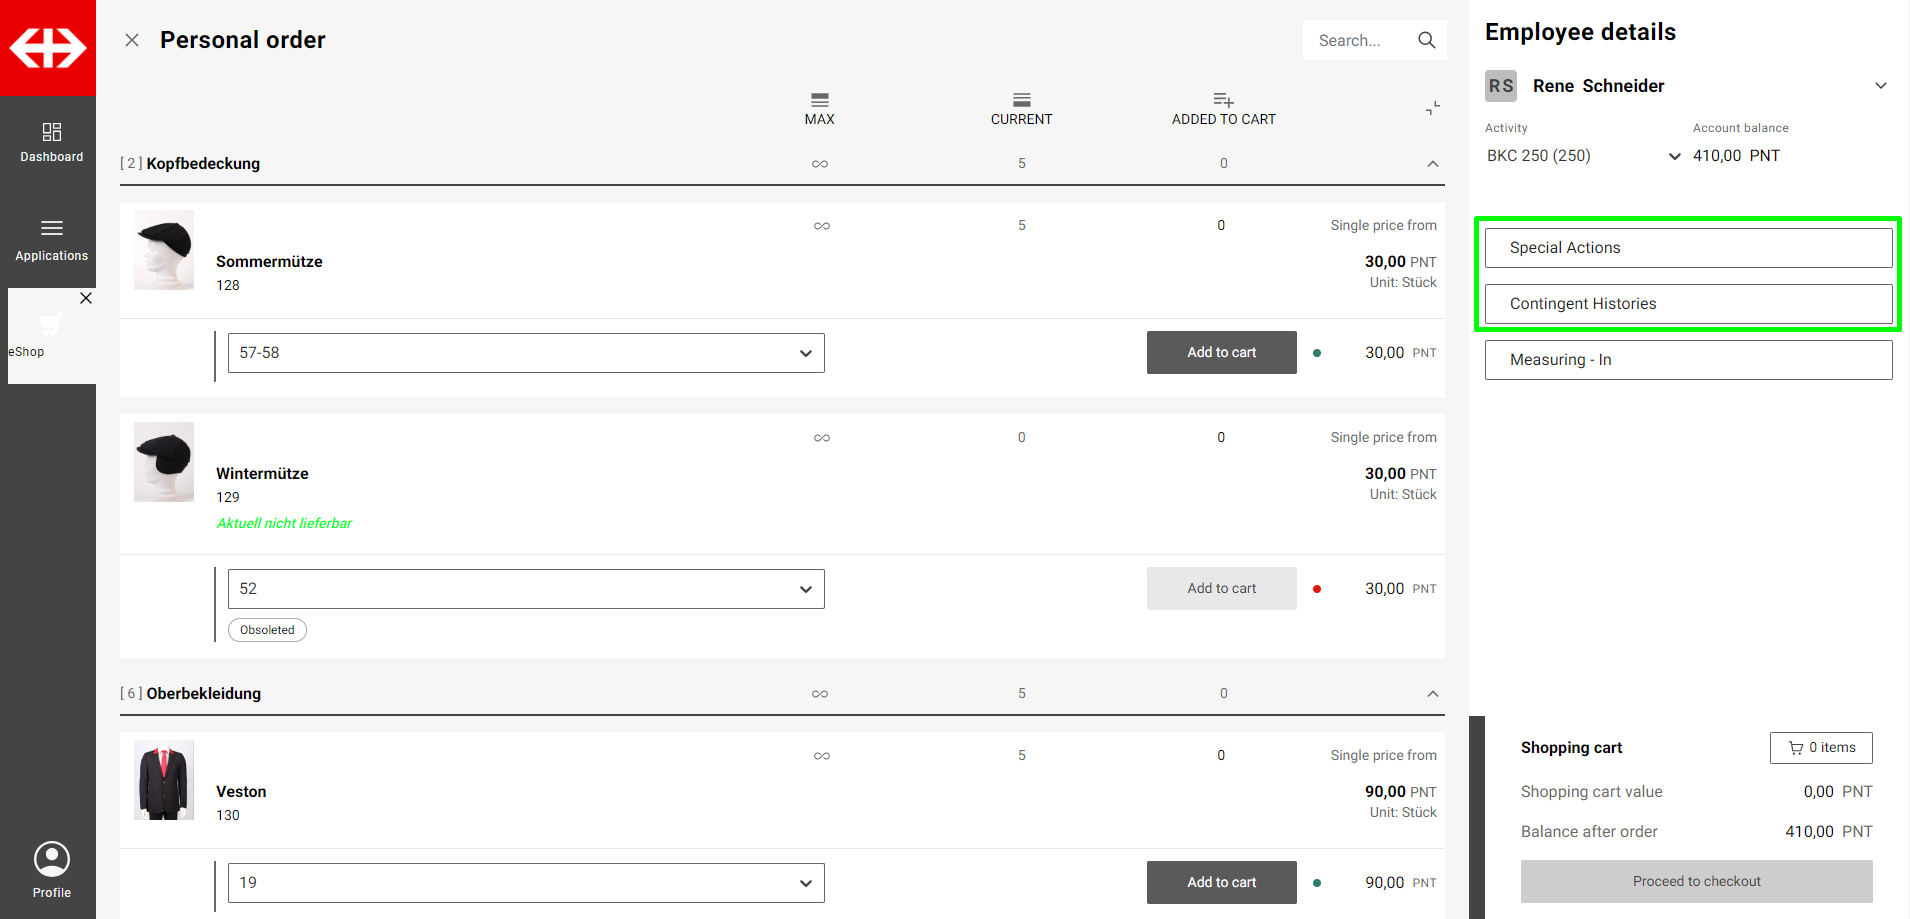1910x919 pixels.
Task: Collapse the Kopfbedeckung category
Action: (x=1432, y=164)
